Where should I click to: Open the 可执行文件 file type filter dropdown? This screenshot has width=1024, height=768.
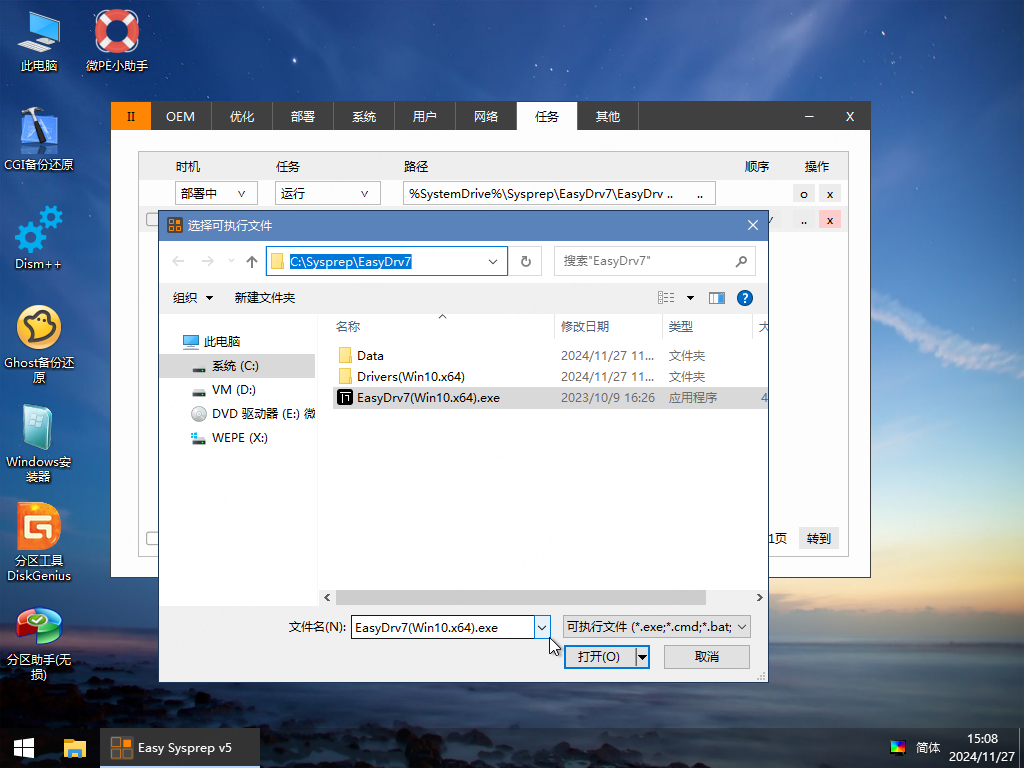point(656,627)
